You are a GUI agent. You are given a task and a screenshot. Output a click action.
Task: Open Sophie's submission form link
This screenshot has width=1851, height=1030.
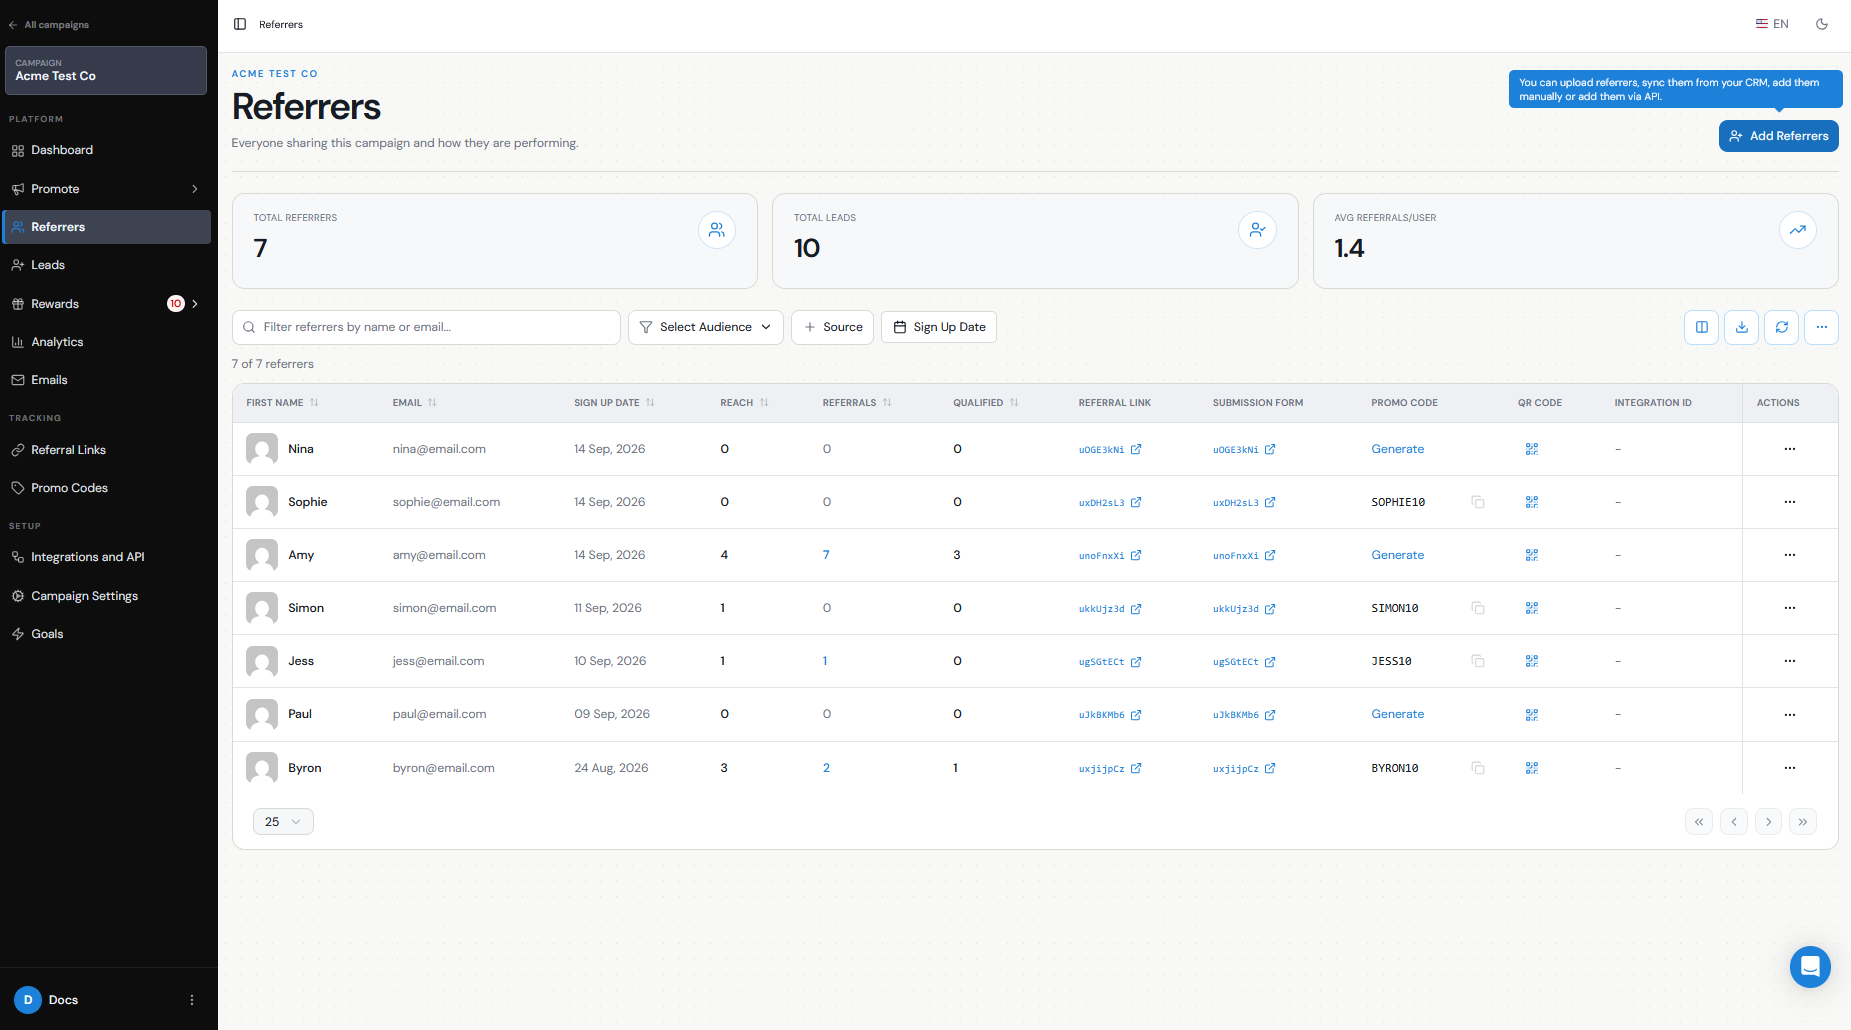click(1244, 503)
